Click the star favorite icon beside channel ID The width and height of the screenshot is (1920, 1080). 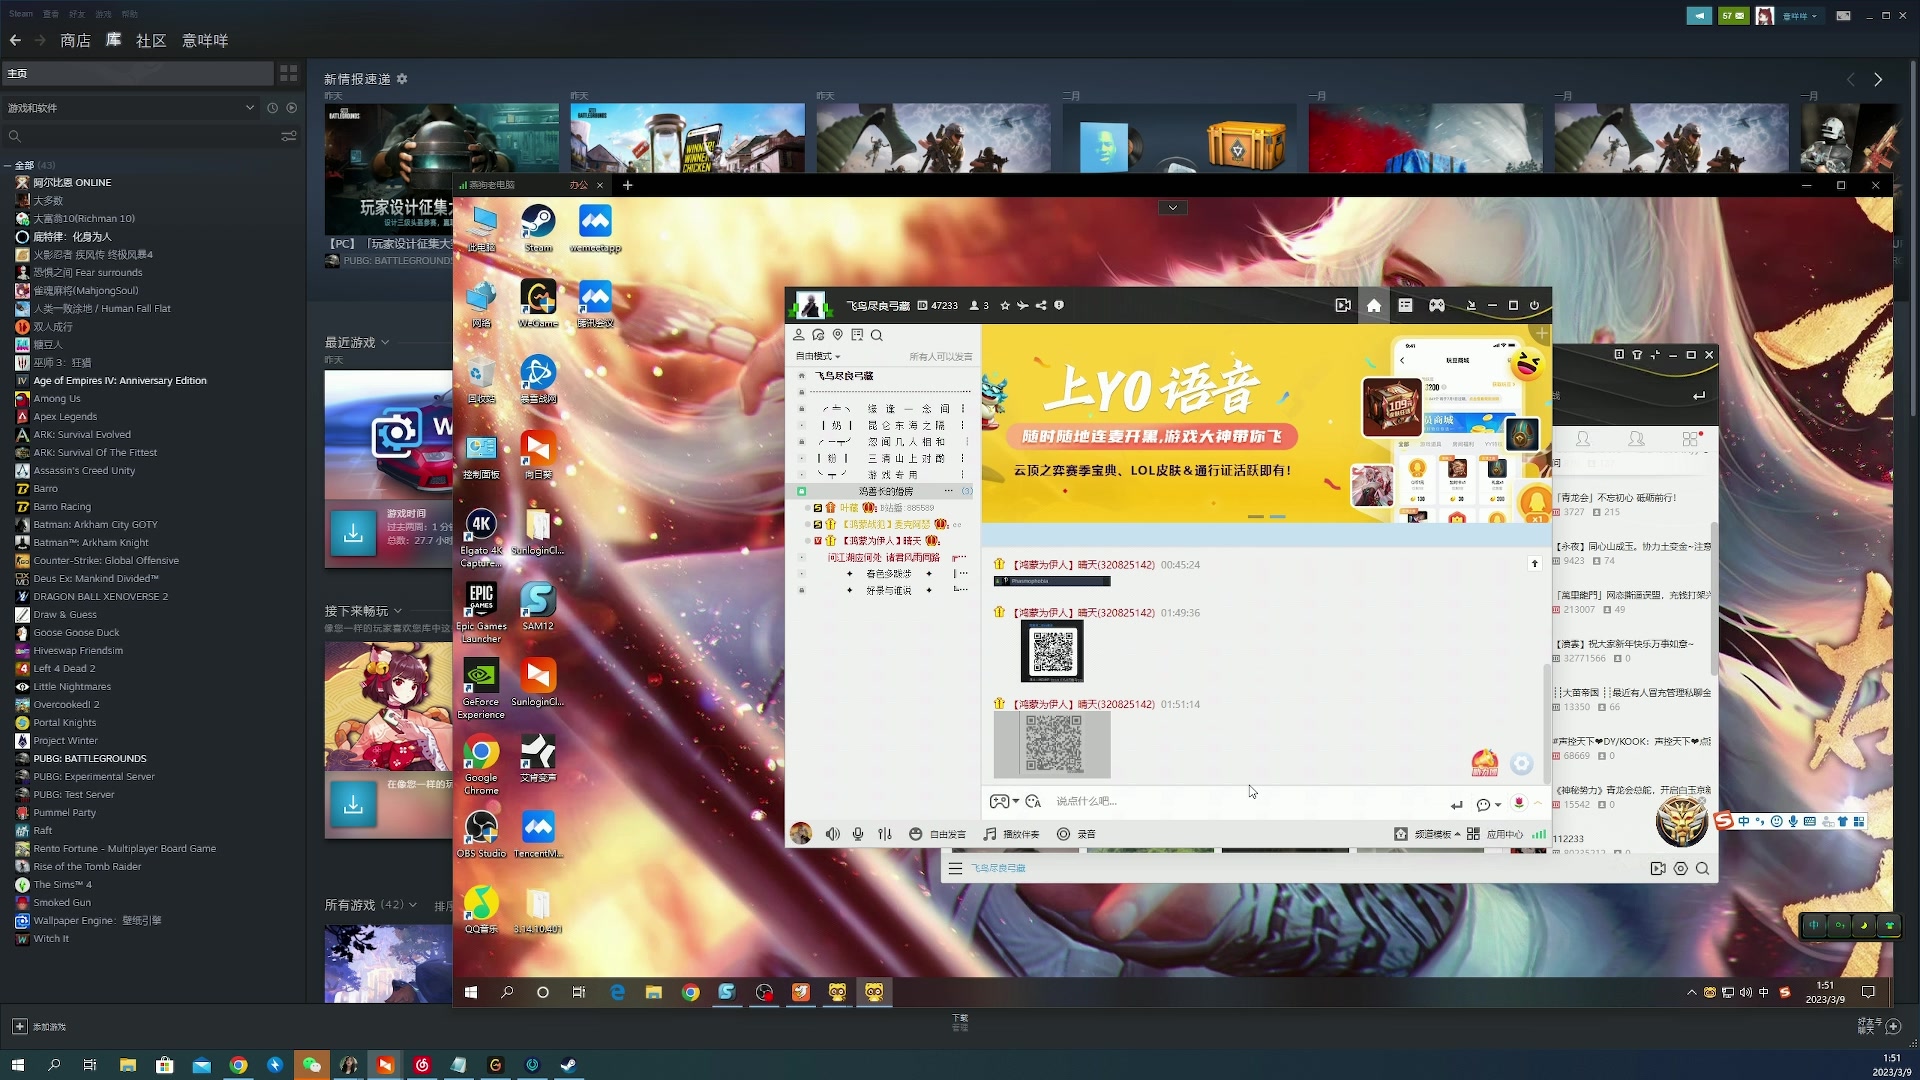coord(1005,306)
